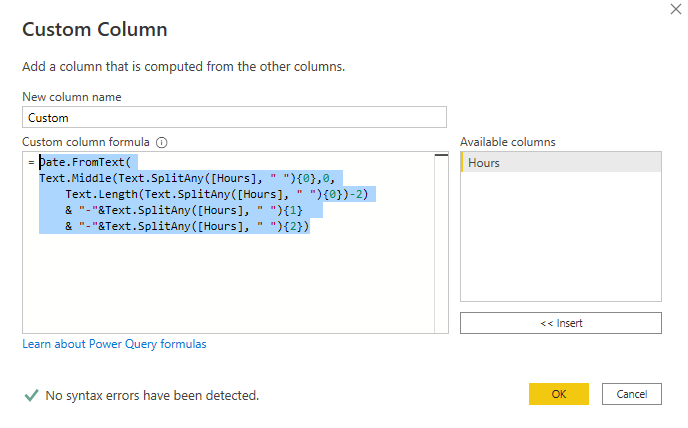688x428 pixels.
Task: Click the << Insert button
Action: coord(561,323)
